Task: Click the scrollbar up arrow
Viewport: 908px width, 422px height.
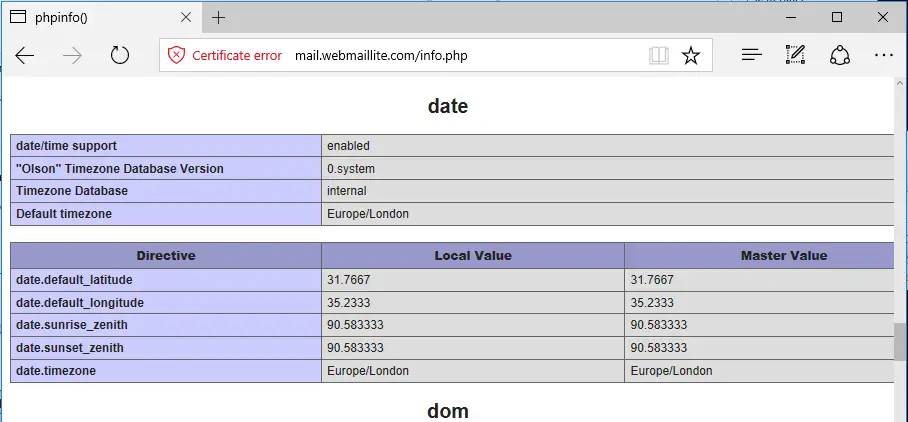Action: point(900,83)
